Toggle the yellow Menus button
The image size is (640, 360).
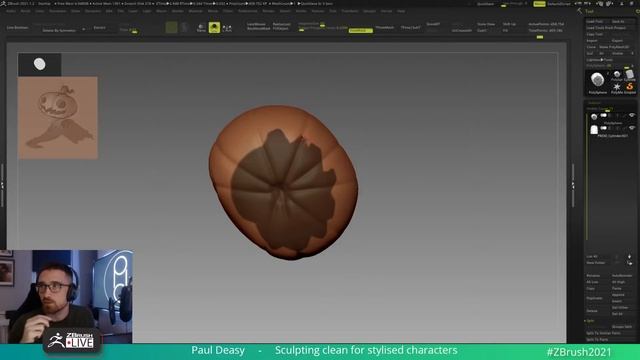539,4
